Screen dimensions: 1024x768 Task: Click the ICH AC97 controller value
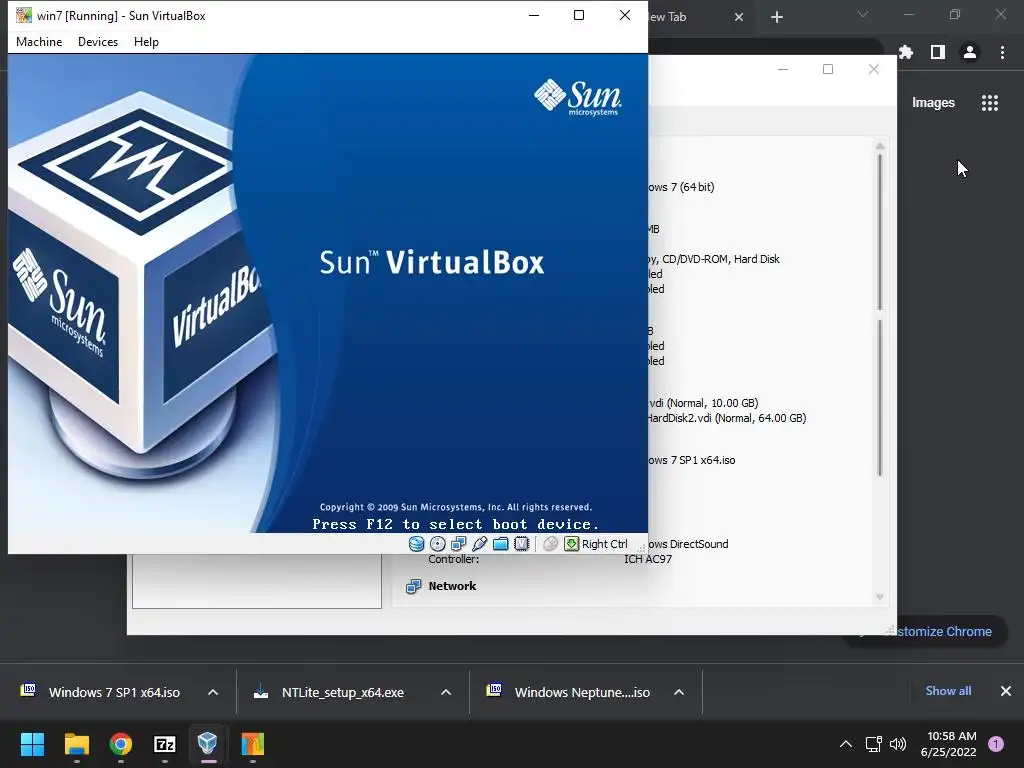pyautogui.click(x=648, y=559)
